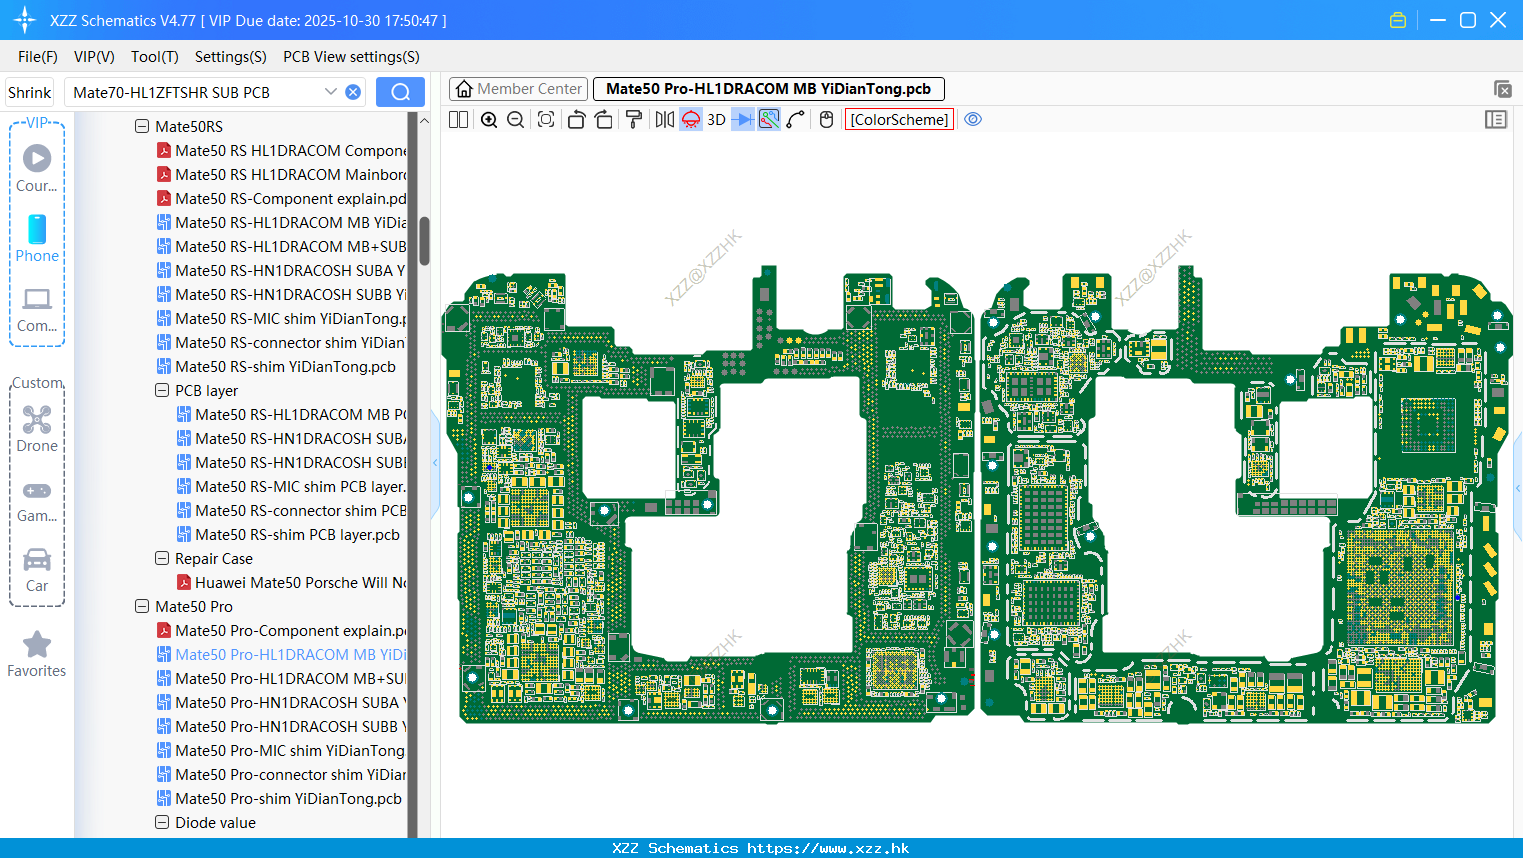The image size is (1523, 858).
Task: Toggle the red lamp highlight tool
Action: coord(691,120)
